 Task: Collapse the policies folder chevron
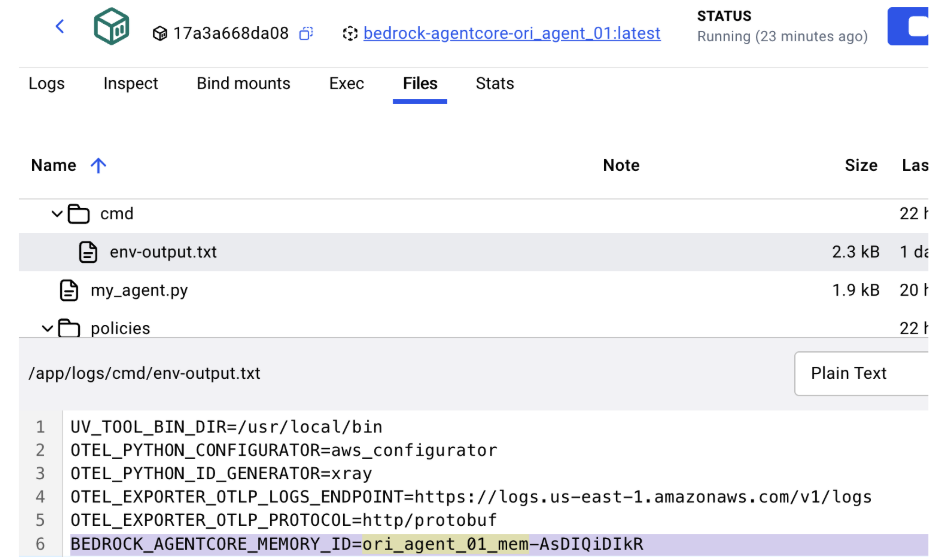pyautogui.click(x=47, y=328)
